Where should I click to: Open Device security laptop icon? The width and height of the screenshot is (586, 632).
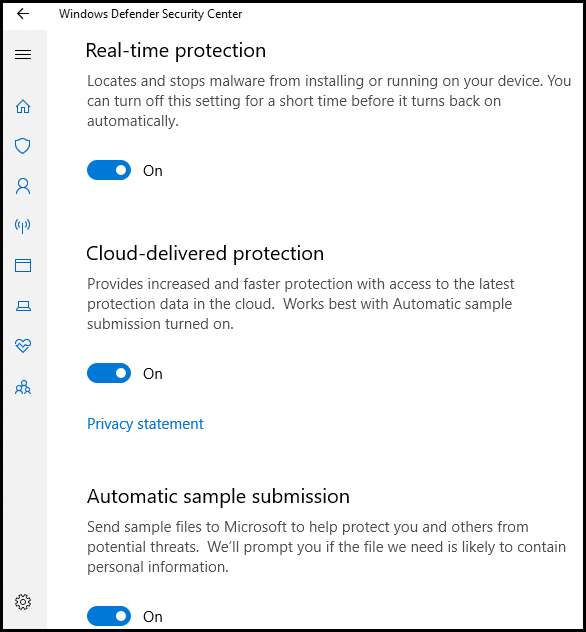(x=23, y=306)
